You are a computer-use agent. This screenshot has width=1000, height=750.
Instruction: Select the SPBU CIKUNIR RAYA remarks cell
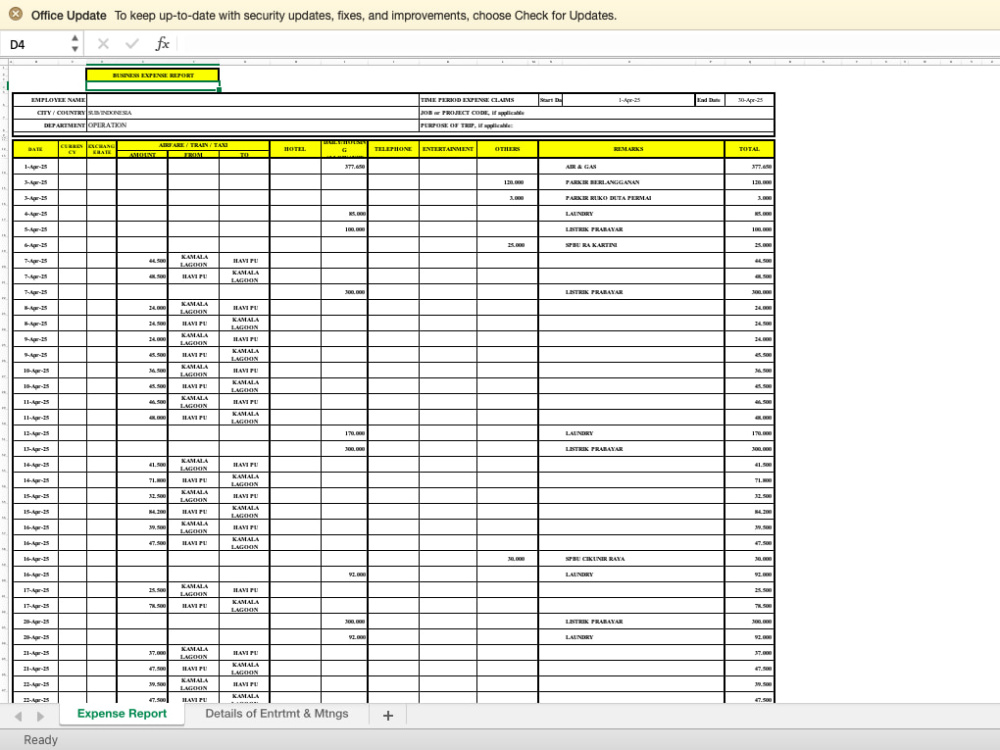pos(631,559)
